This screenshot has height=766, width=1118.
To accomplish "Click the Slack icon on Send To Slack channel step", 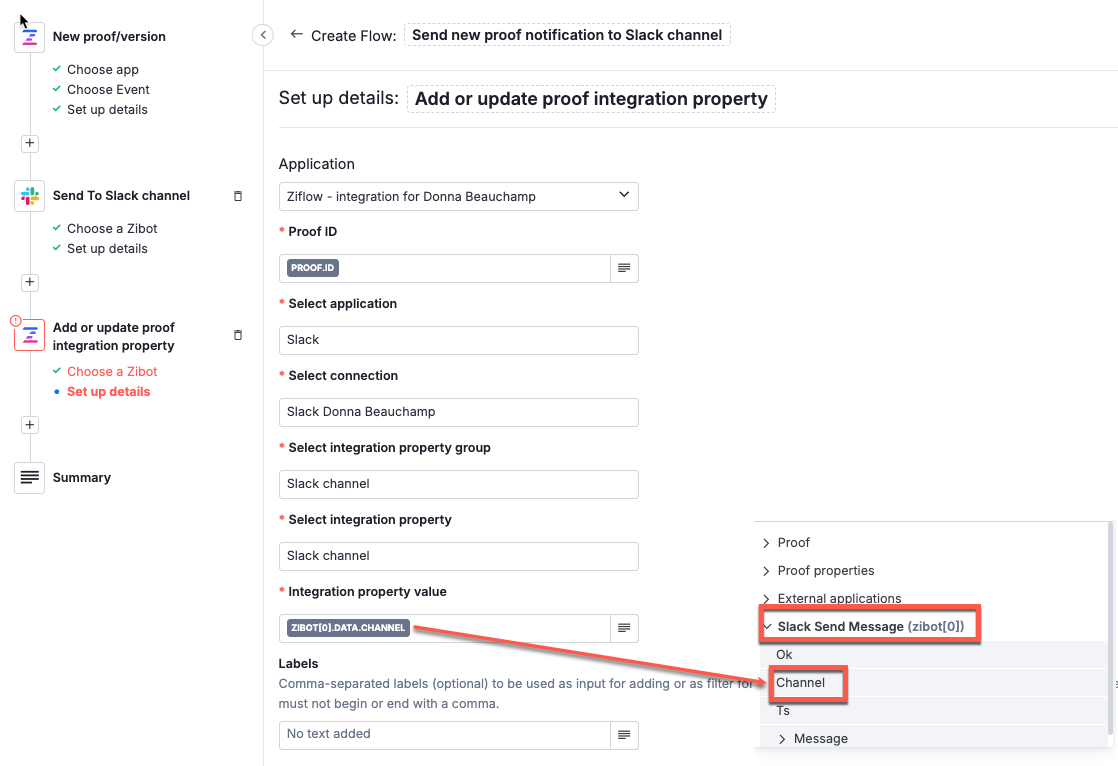I will click(29, 195).
